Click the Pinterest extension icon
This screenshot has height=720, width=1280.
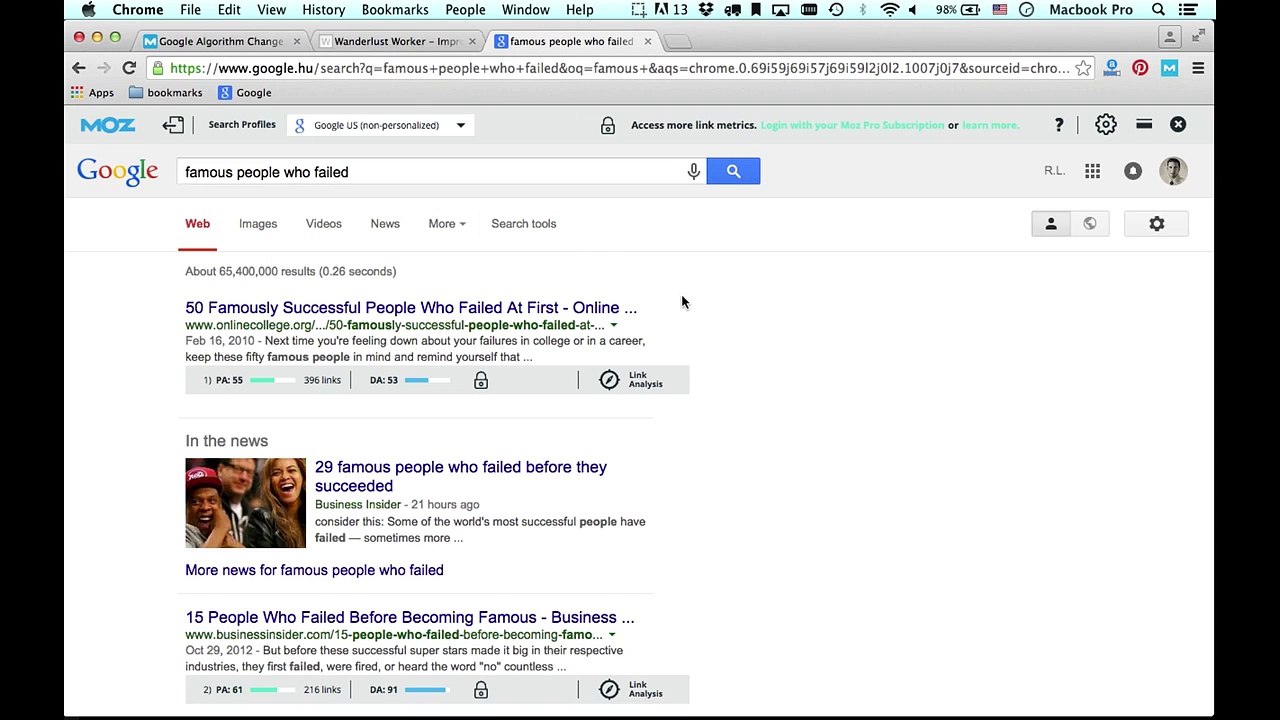pyautogui.click(x=1140, y=68)
